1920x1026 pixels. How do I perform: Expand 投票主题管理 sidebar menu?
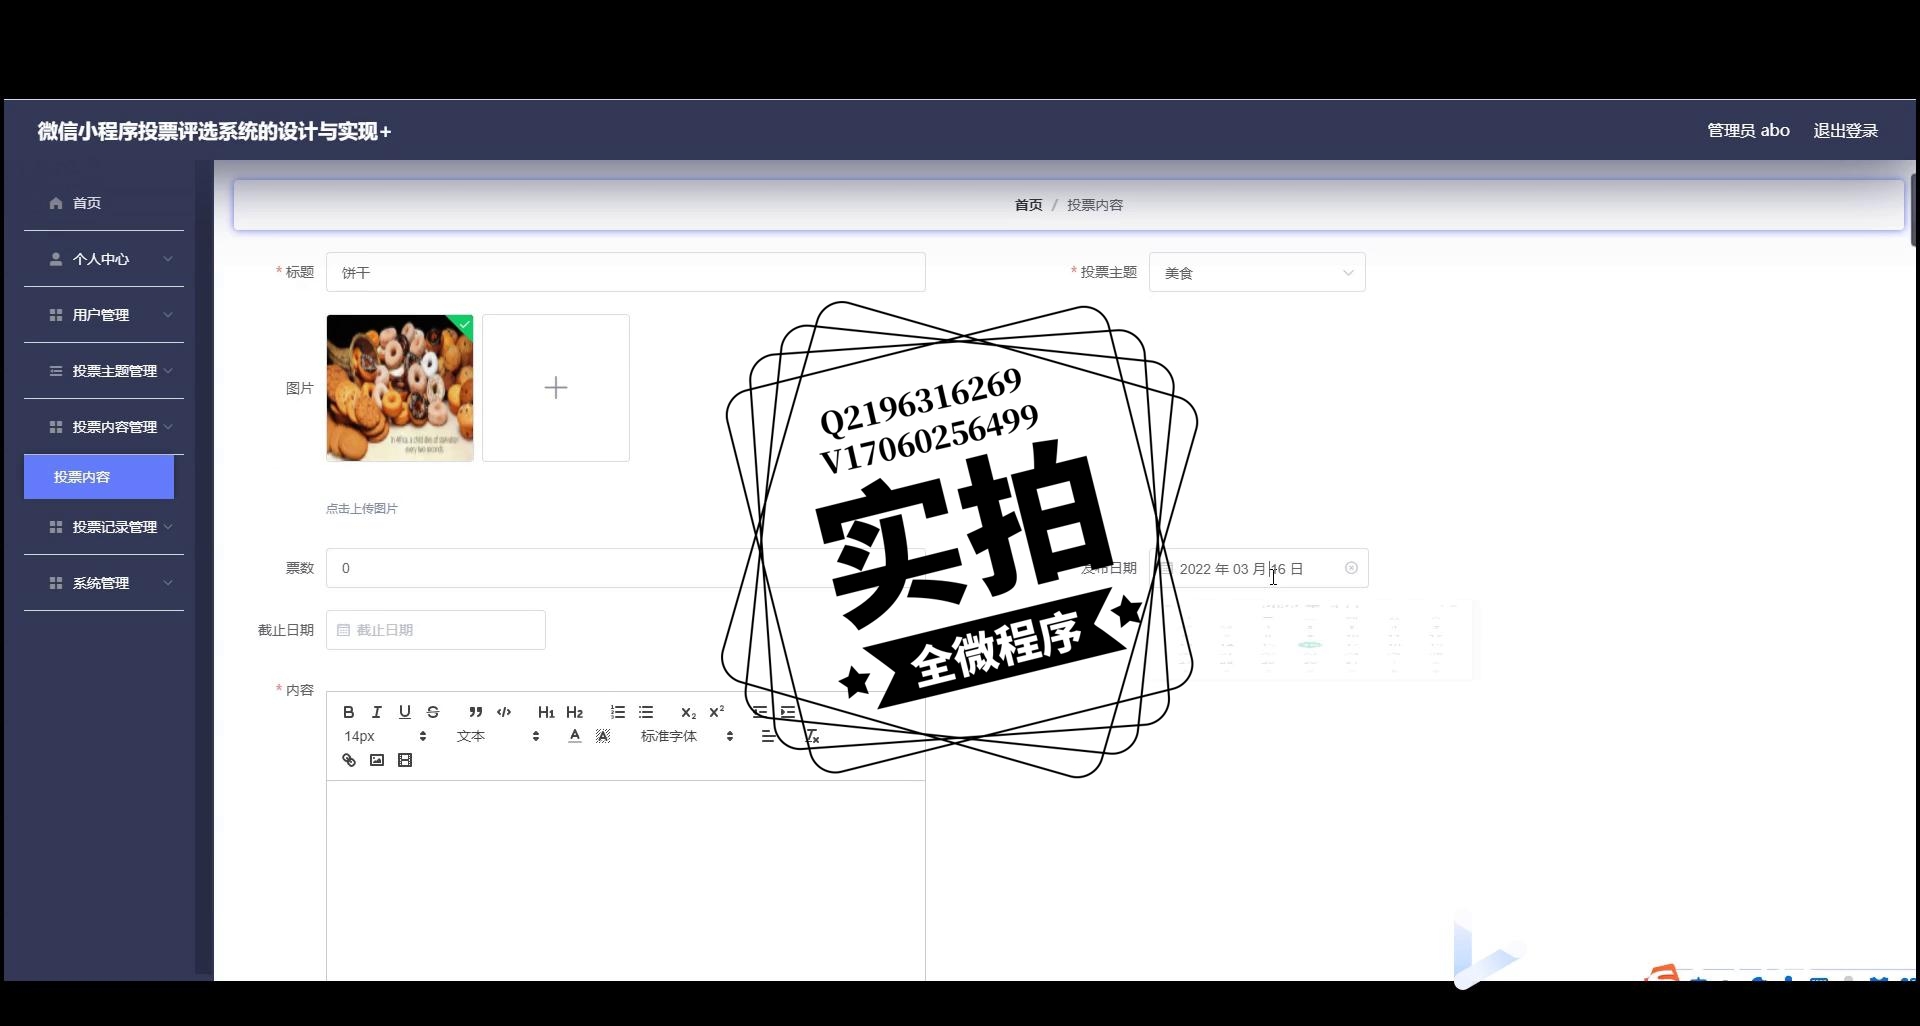pyautogui.click(x=104, y=371)
